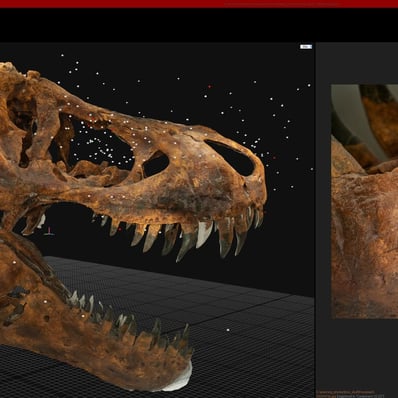Click the empty dark area above the reference photo
Image resolution: width=398 pixels, height=398 pixels.
point(357,63)
